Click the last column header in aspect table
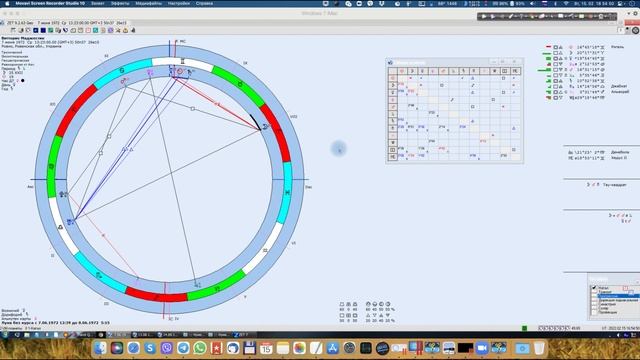640x360 pixels. [515, 71]
